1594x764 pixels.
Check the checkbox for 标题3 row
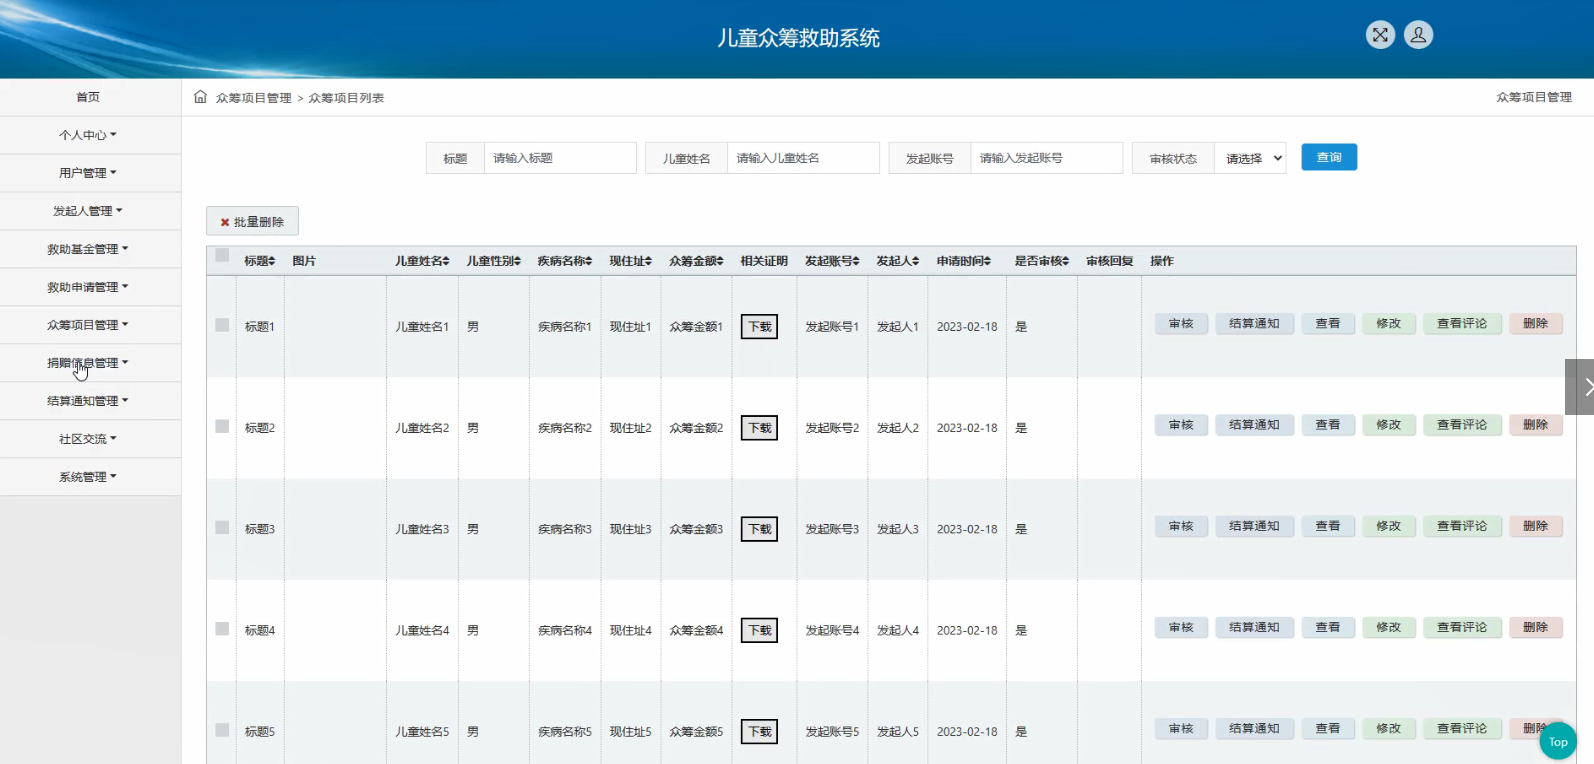(222, 527)
